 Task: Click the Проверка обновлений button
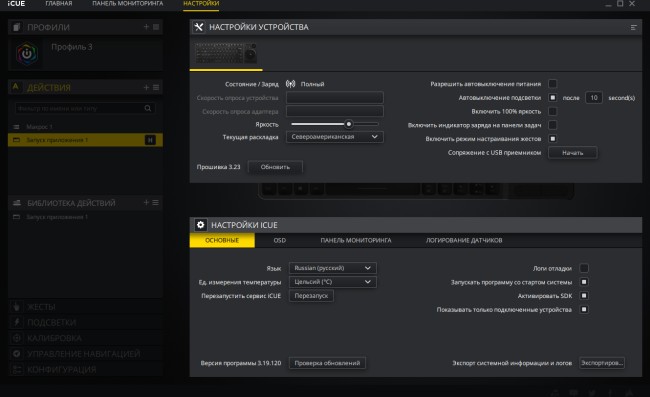tap(327, 363)
